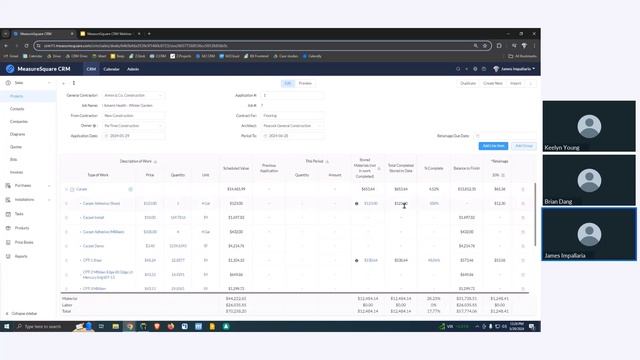This screenshot has height=360, width=640.
Task: Toggle the black dot on Carpet Adhesive row
Action: [356, 204]
